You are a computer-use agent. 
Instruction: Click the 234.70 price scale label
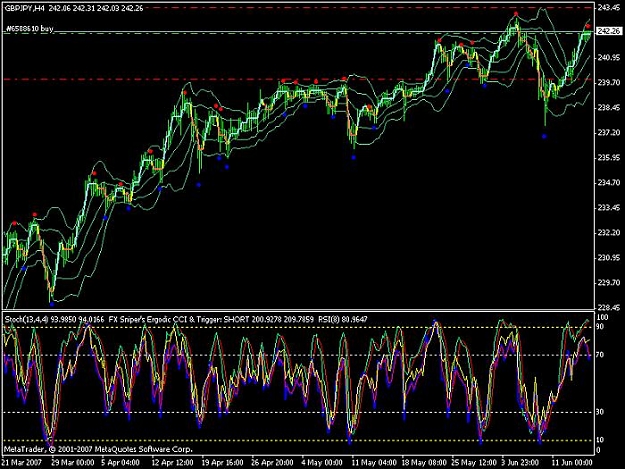[609, 182]
